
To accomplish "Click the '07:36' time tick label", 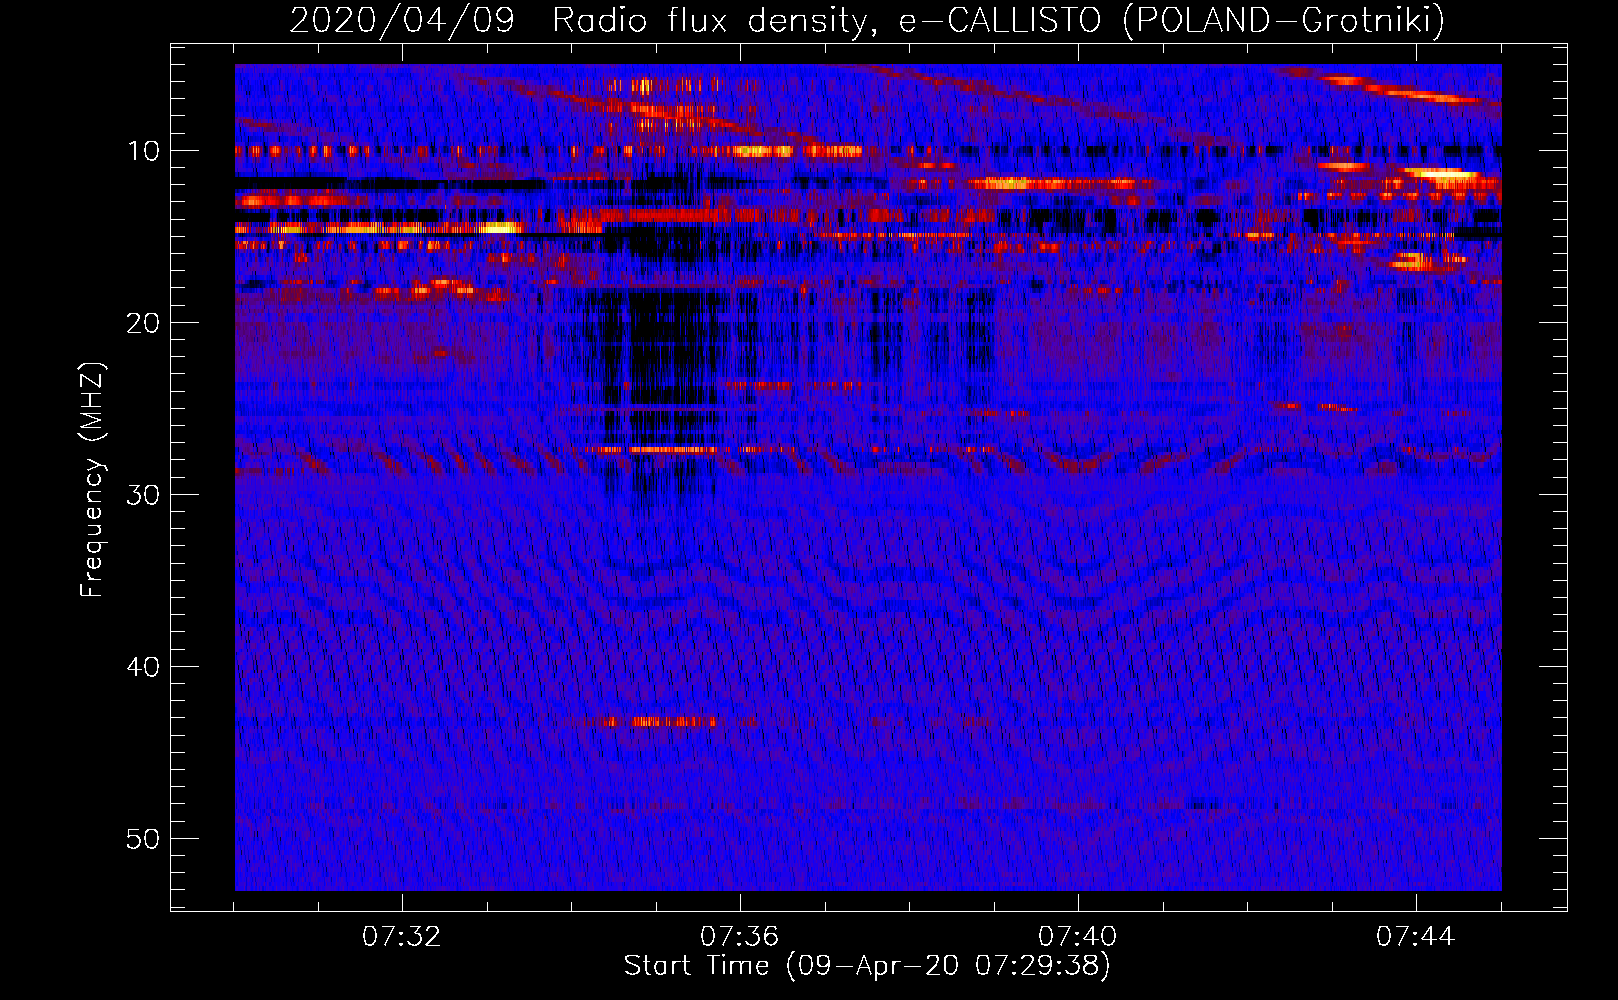I will (x=740, y=937).
